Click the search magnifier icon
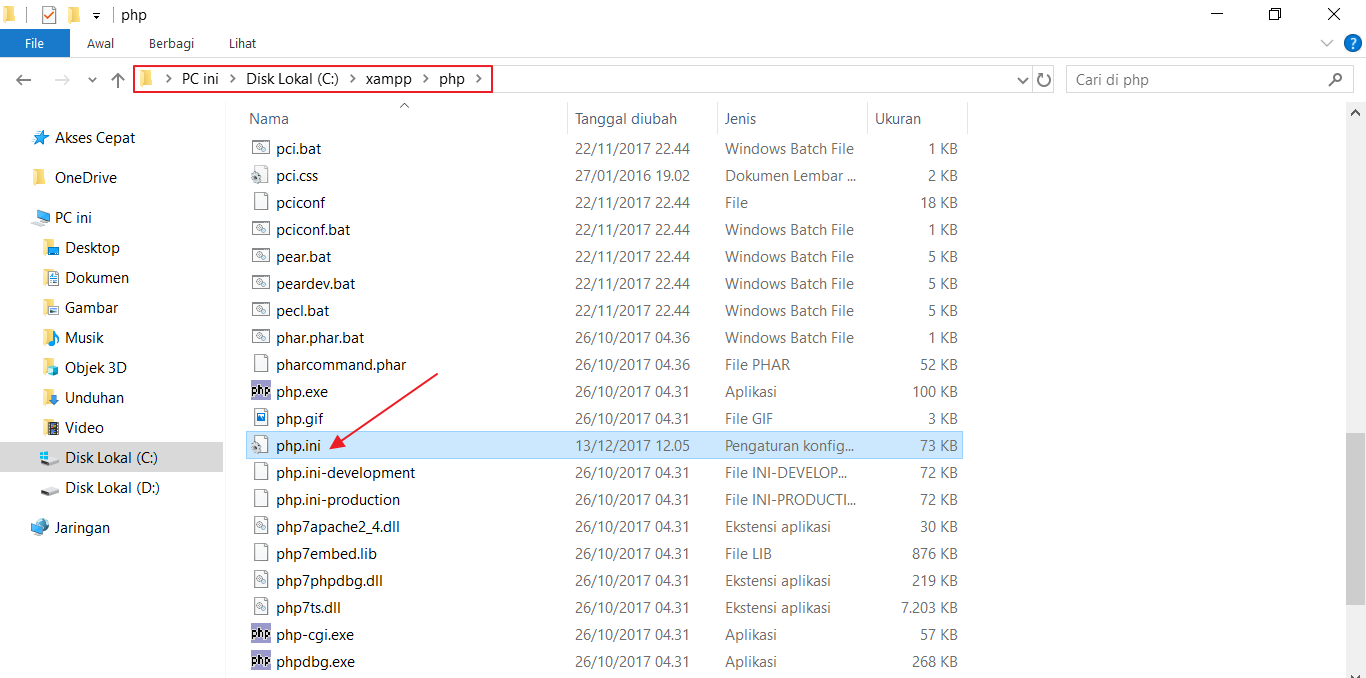The image size is (1366, 678). 1335,79
